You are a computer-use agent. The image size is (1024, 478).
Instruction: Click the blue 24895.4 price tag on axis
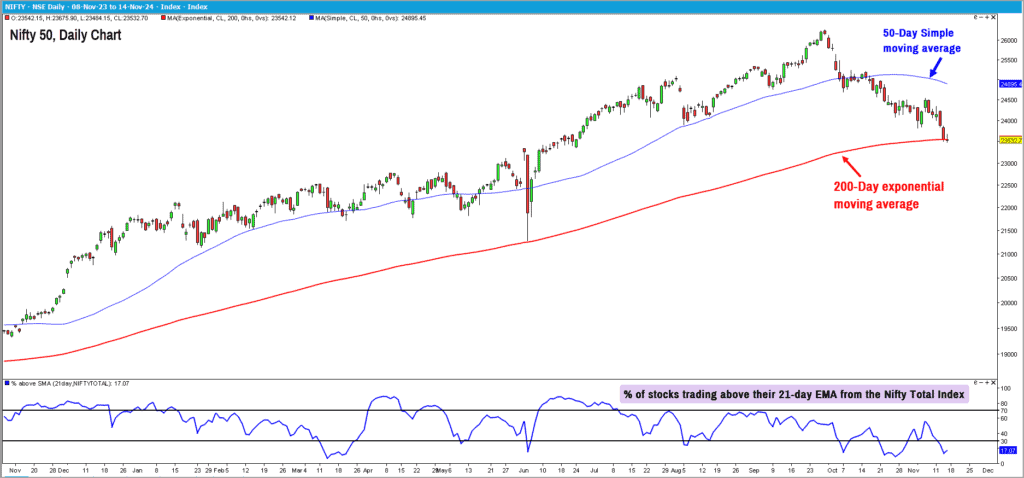pos(1008,84)
